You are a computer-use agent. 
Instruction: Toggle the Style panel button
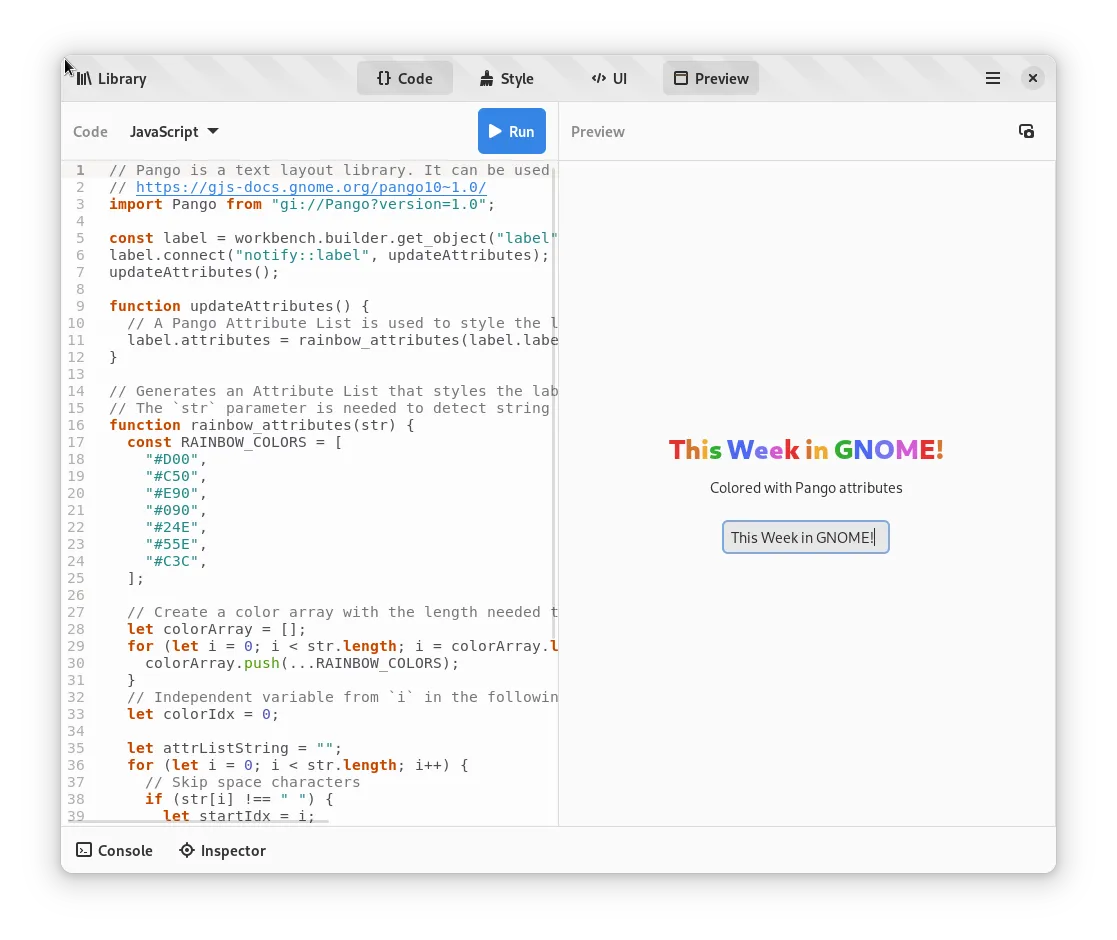pyautogui.click(x=506, y=79)
